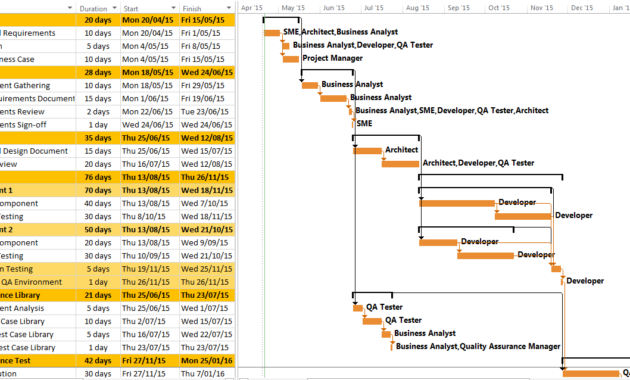Select the Finish column header
Viewport: 630px width, 380px height.
(x=192, y=8)
